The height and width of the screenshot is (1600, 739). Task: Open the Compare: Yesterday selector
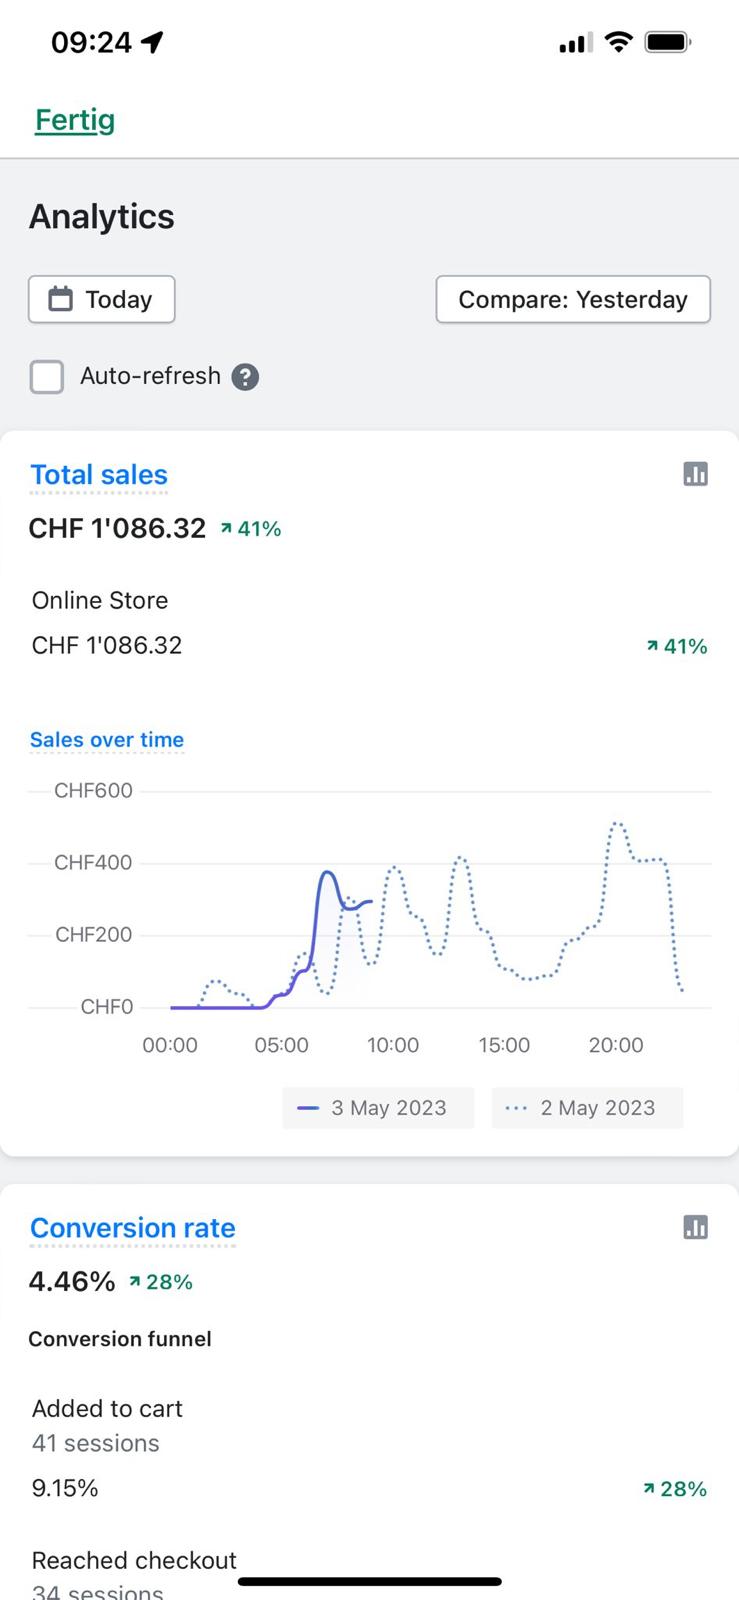pos(573,299)
